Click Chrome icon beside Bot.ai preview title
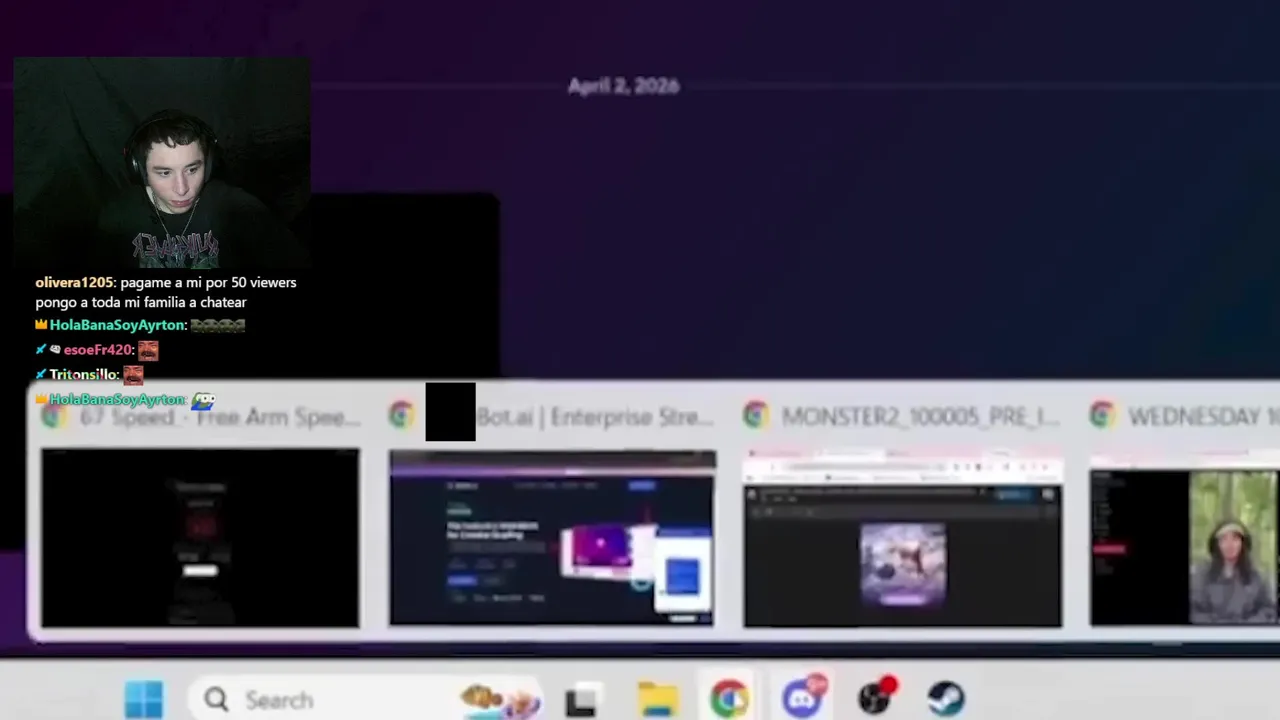Viewport: 1280px width, 720px height. click(x=402, y=416)
